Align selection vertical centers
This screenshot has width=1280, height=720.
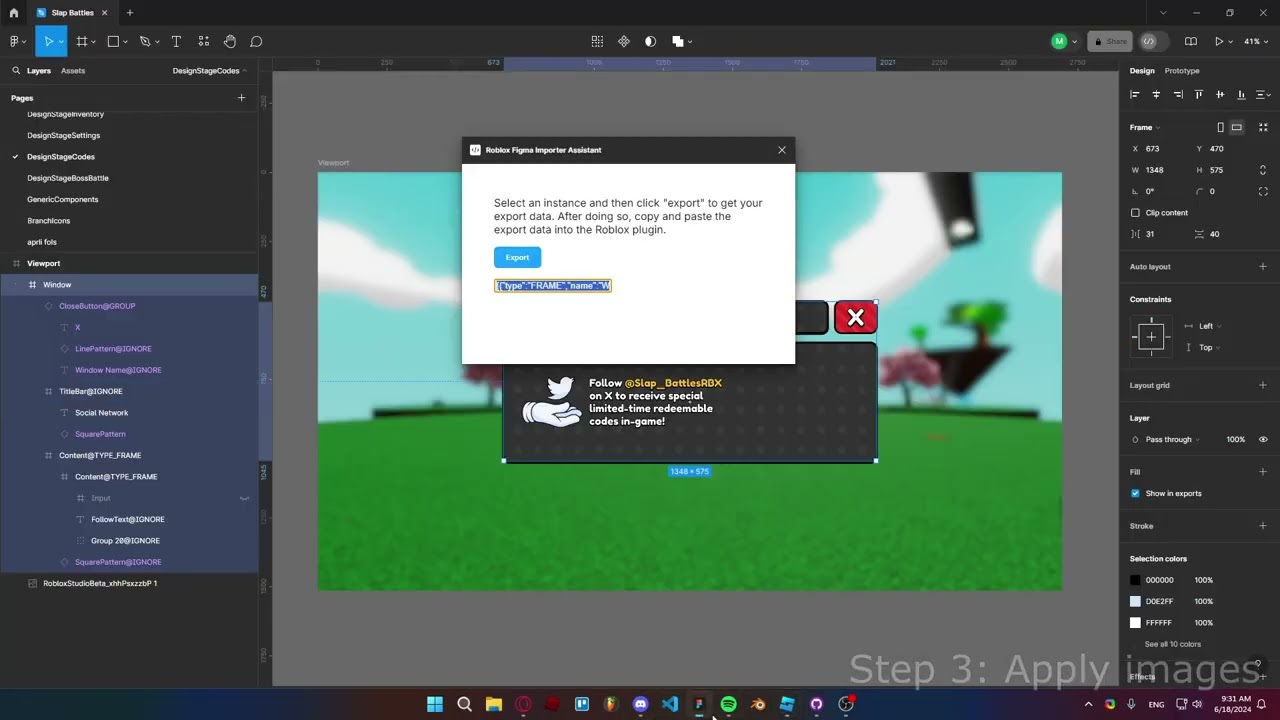click(x=1220, y=94)
